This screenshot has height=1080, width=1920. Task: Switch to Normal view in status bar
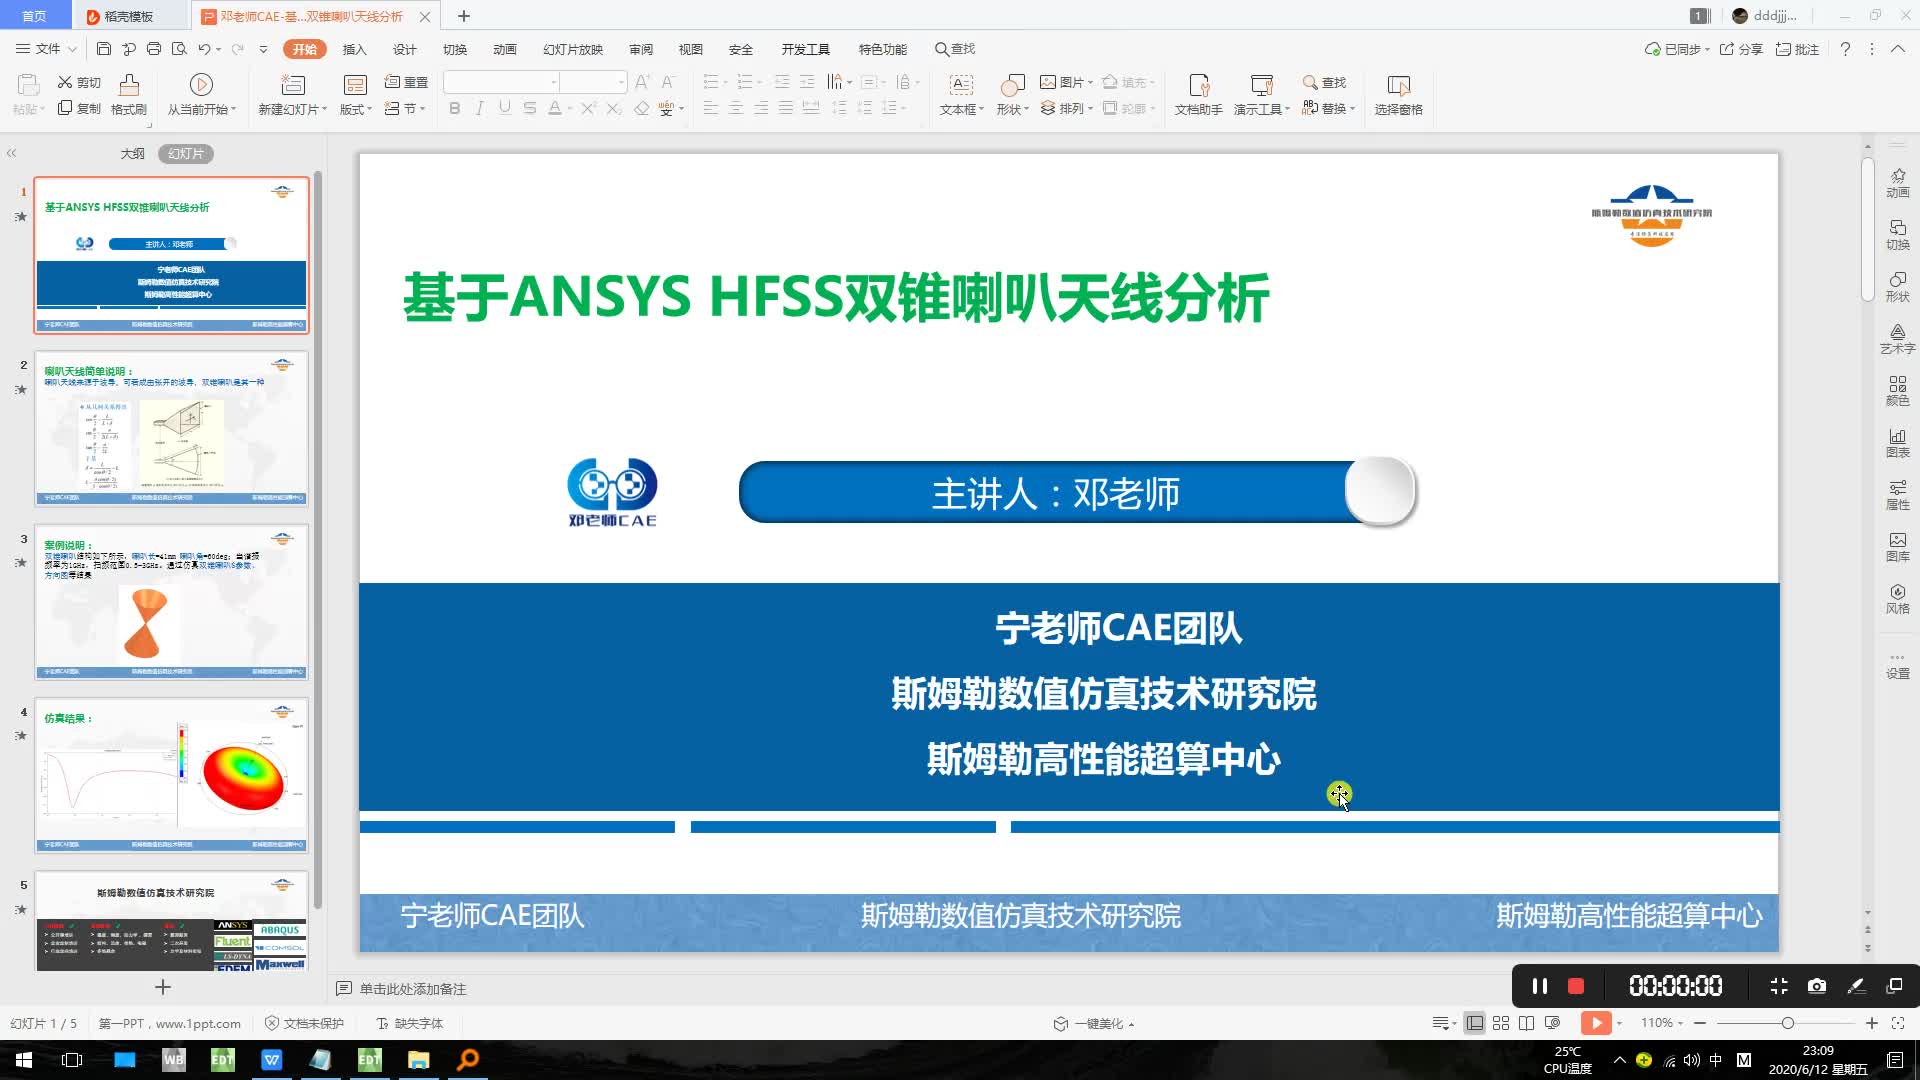point(1474,1023)
